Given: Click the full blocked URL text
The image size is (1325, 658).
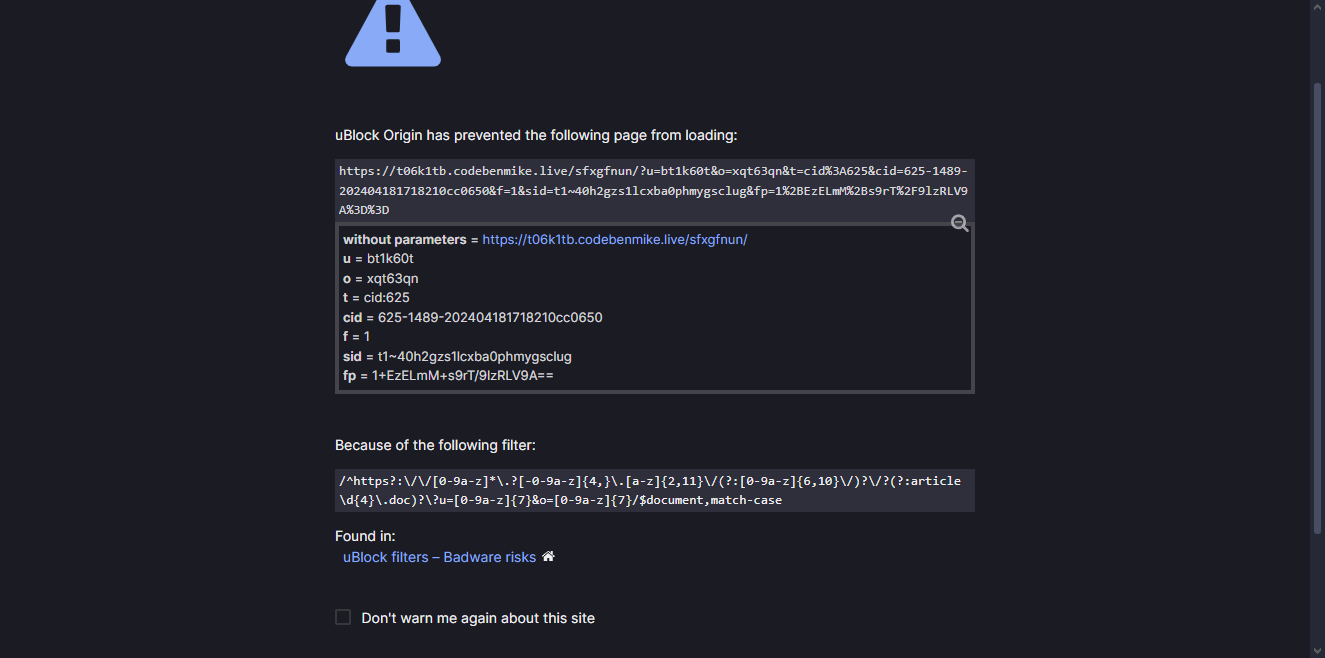Looking at the screenshot, I should point(653,190).
